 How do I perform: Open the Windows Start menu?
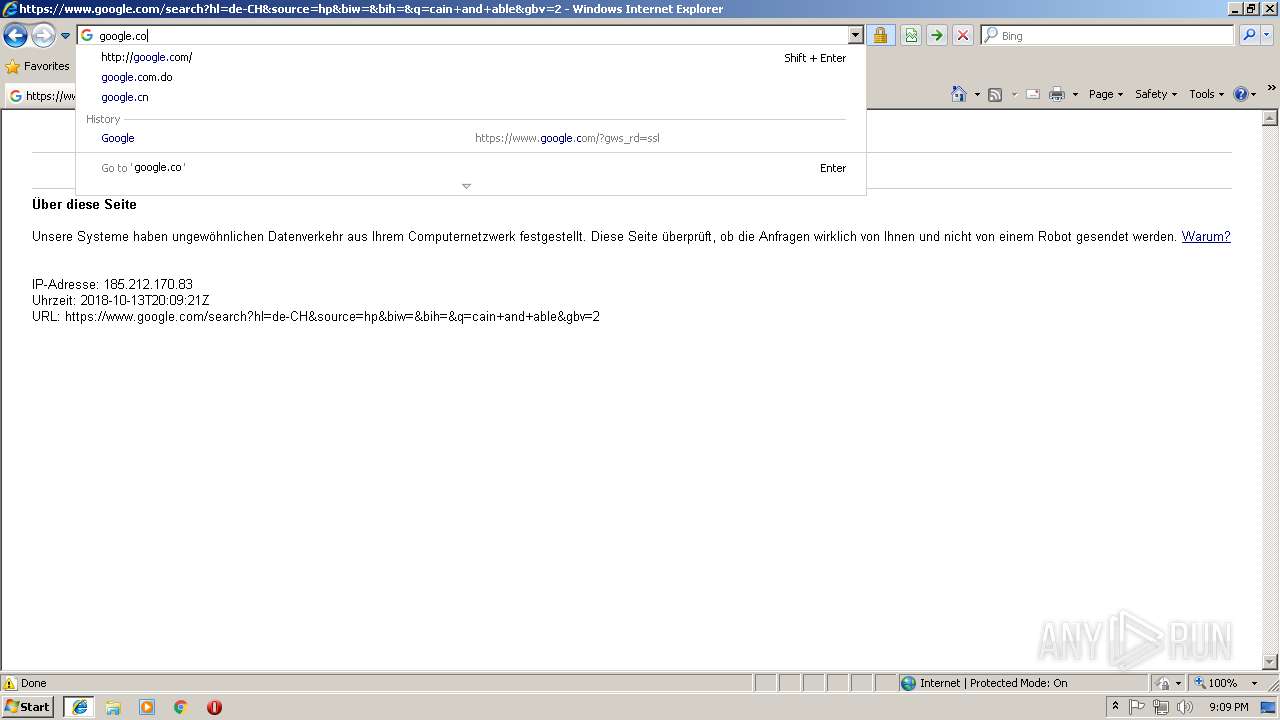[28, 707]
